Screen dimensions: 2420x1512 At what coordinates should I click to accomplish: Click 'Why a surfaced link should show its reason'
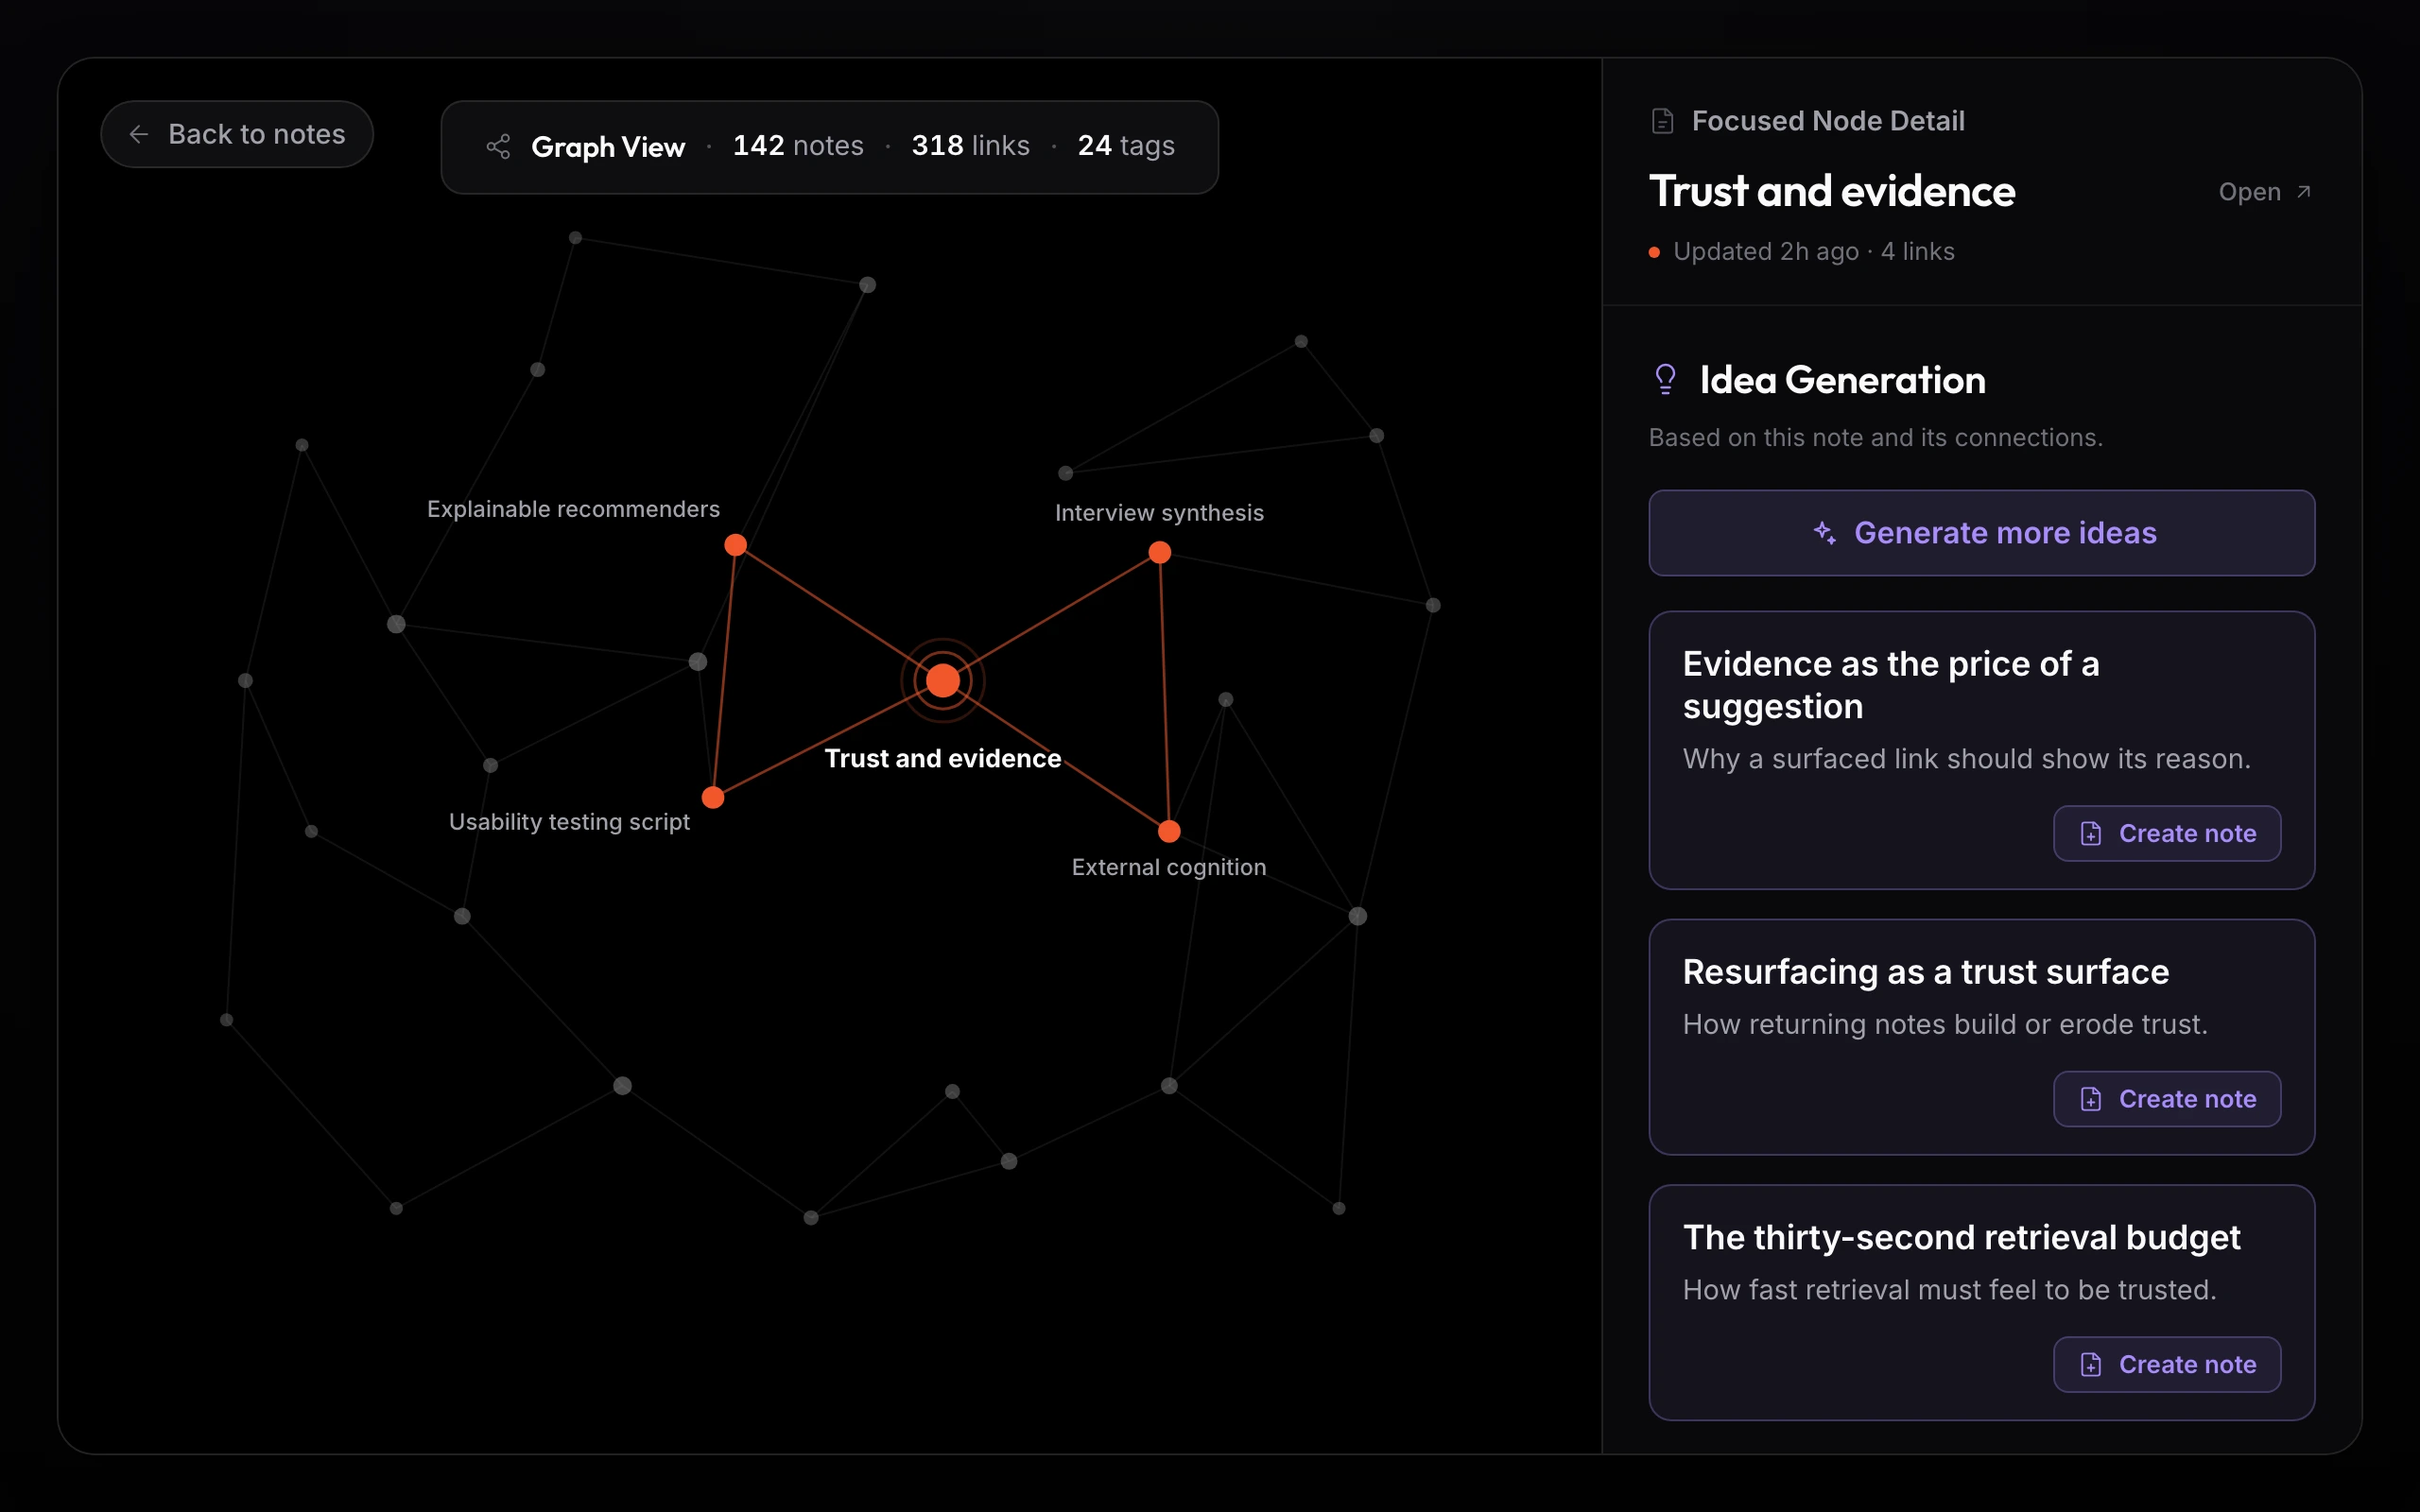tap(1966, 759)
